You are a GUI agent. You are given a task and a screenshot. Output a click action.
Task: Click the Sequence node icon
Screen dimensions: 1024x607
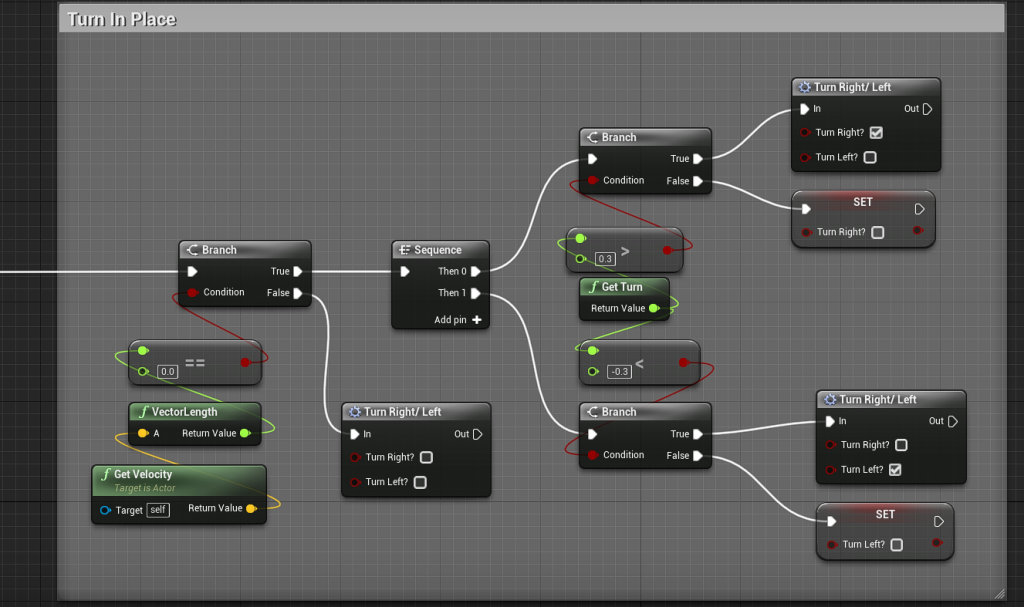coord(404,250)
